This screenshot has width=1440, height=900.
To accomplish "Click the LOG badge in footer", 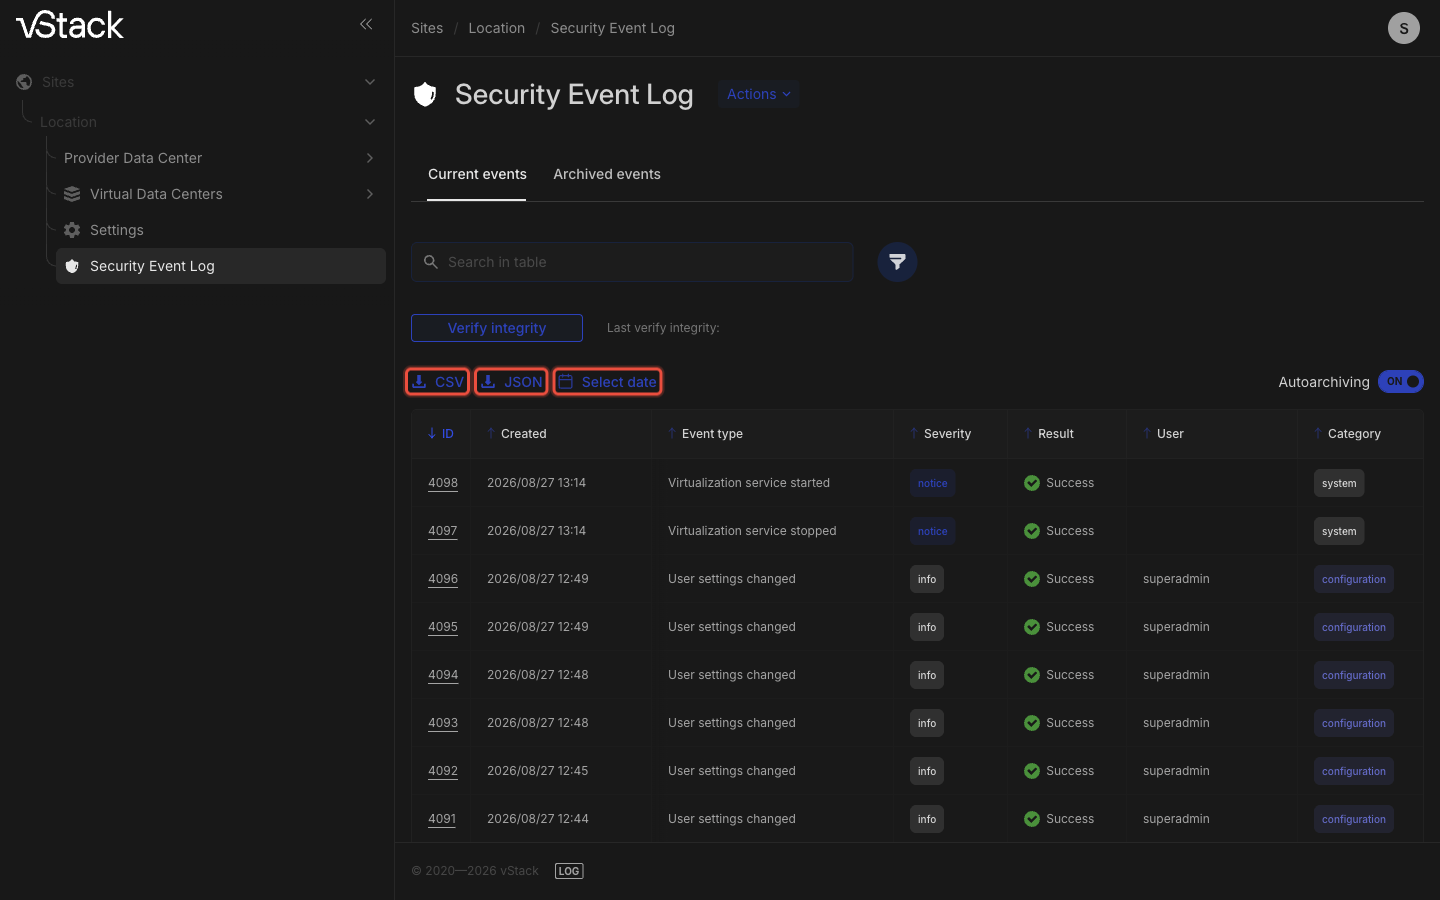I will click(x=569, y=871).
